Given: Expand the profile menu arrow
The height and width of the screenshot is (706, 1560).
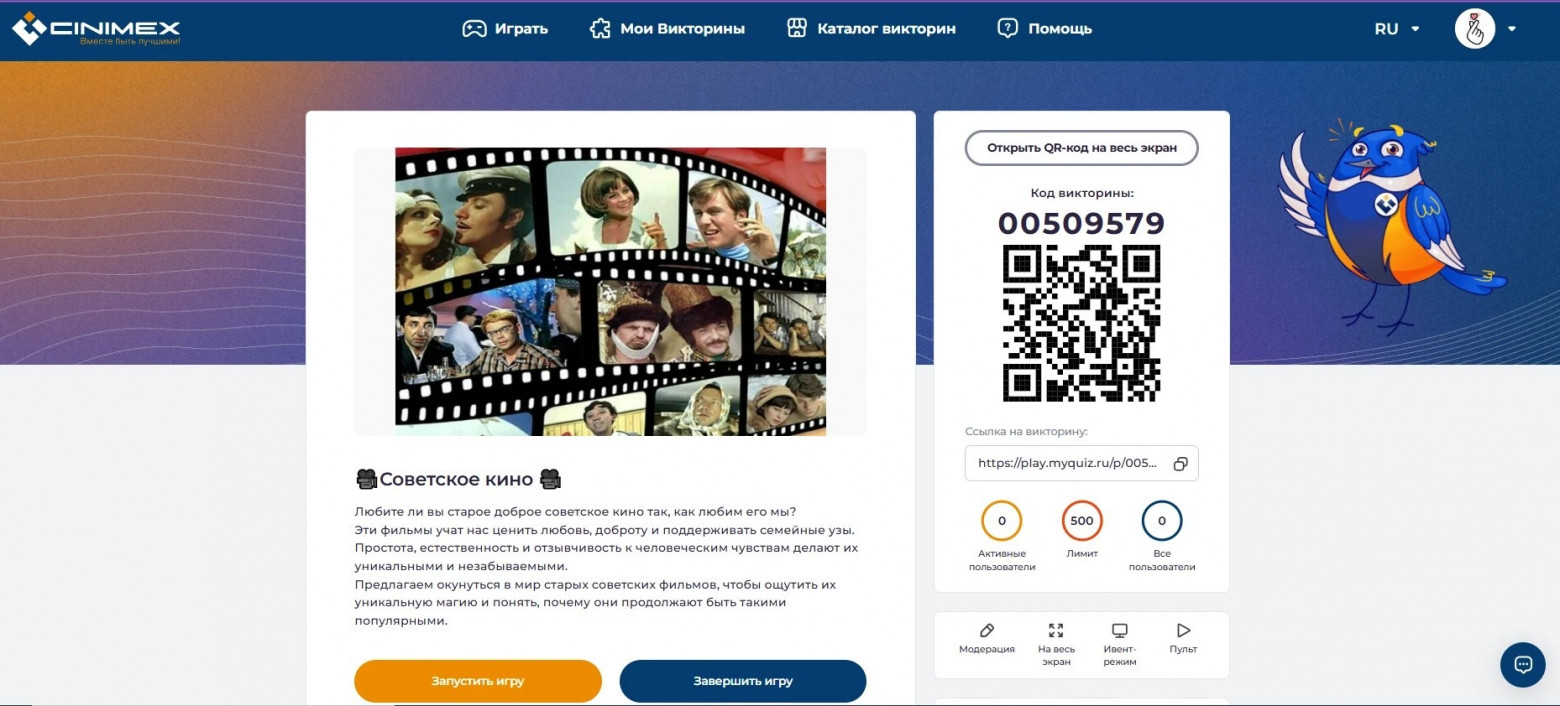Looking at the screenshot, I should pyautogui.click(x=1512, y=29).
